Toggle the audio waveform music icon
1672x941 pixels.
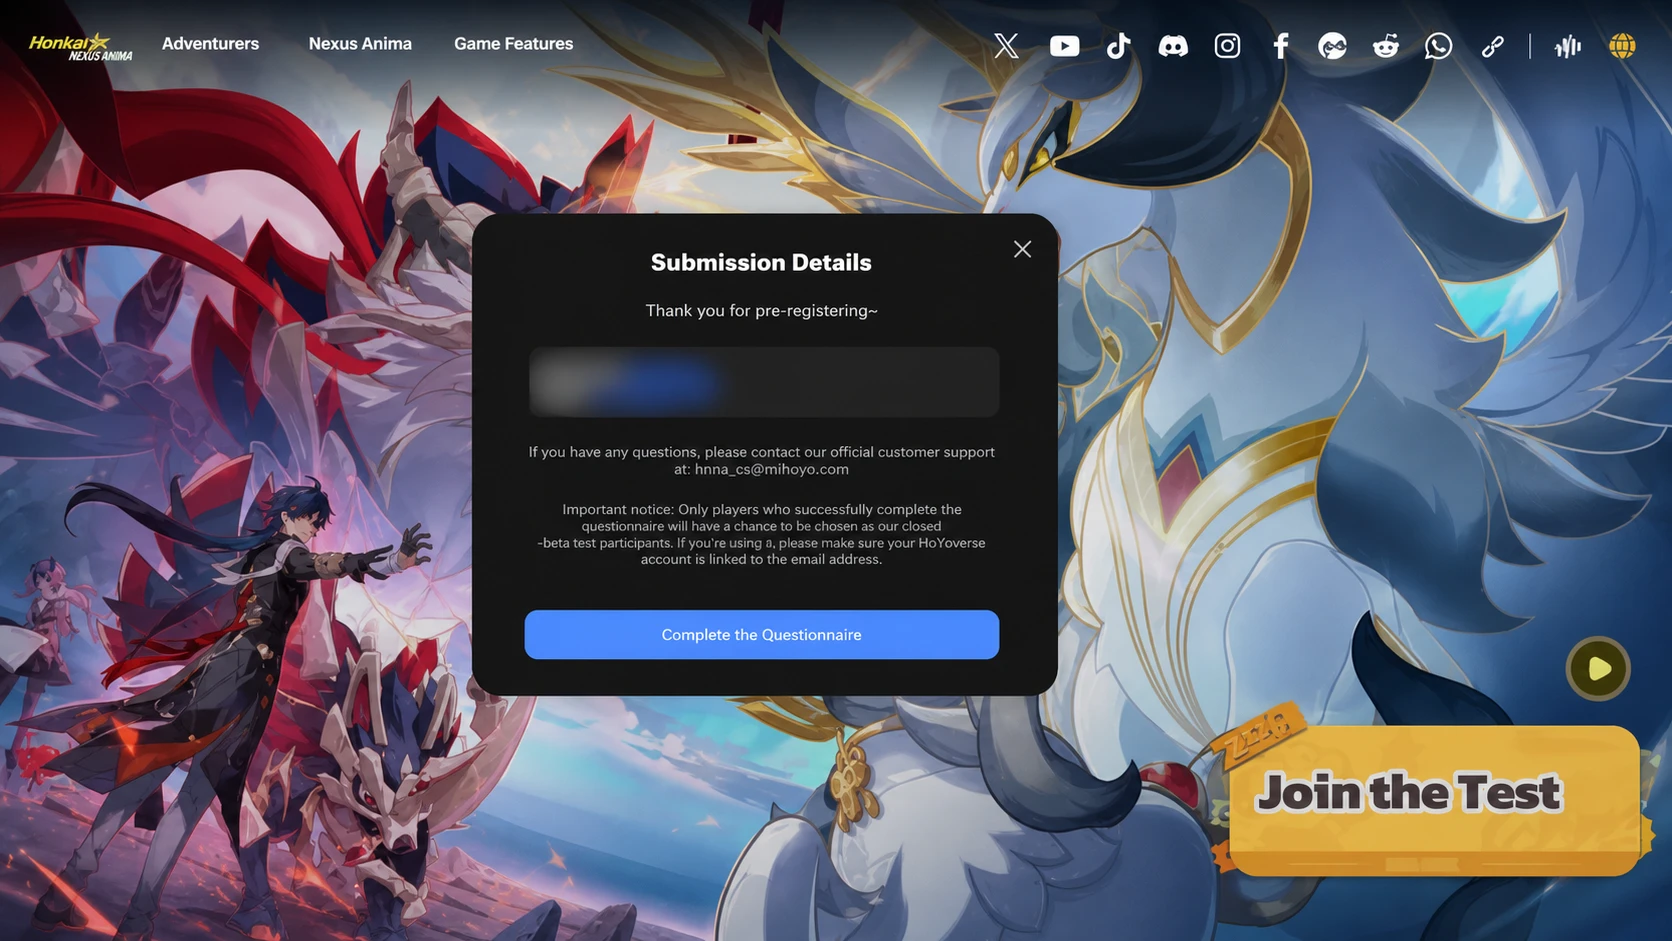tap(1567, 46)
